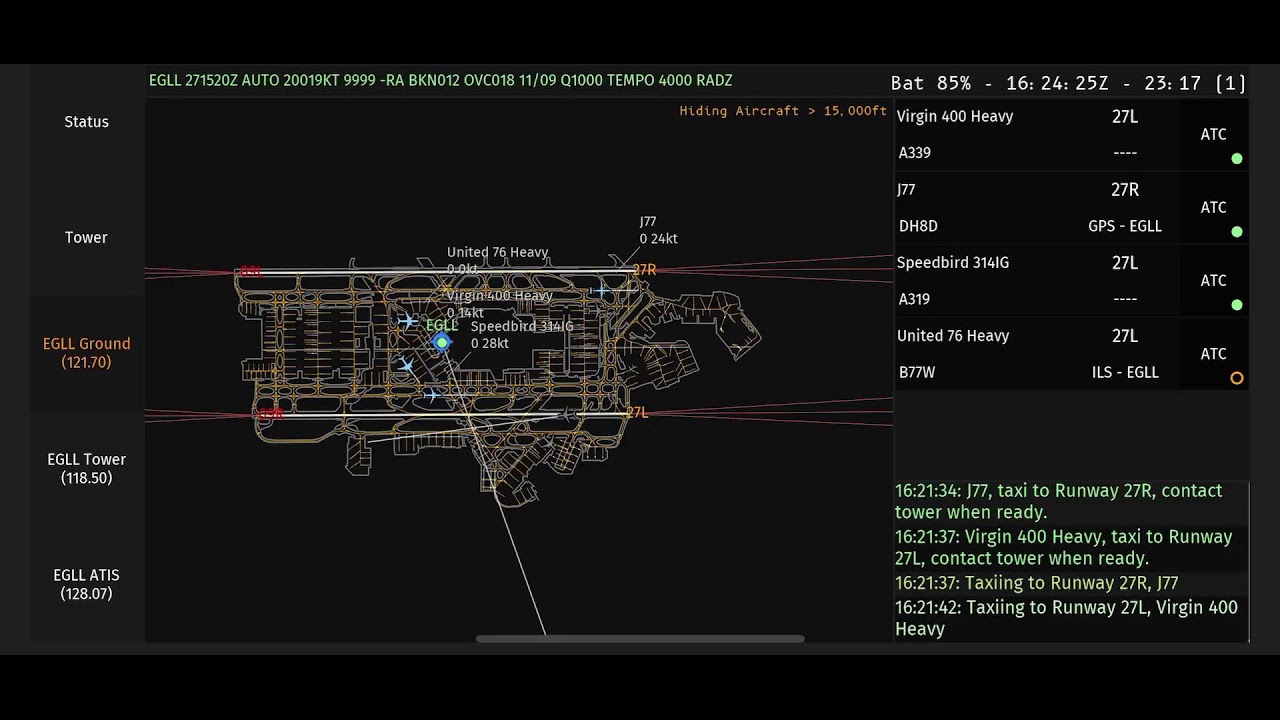Image resolution: width=1280 pixels, height=720 pixels.
Task: Click the battery and time readout
Action: pyautogui.click(x=1068, y=84)
